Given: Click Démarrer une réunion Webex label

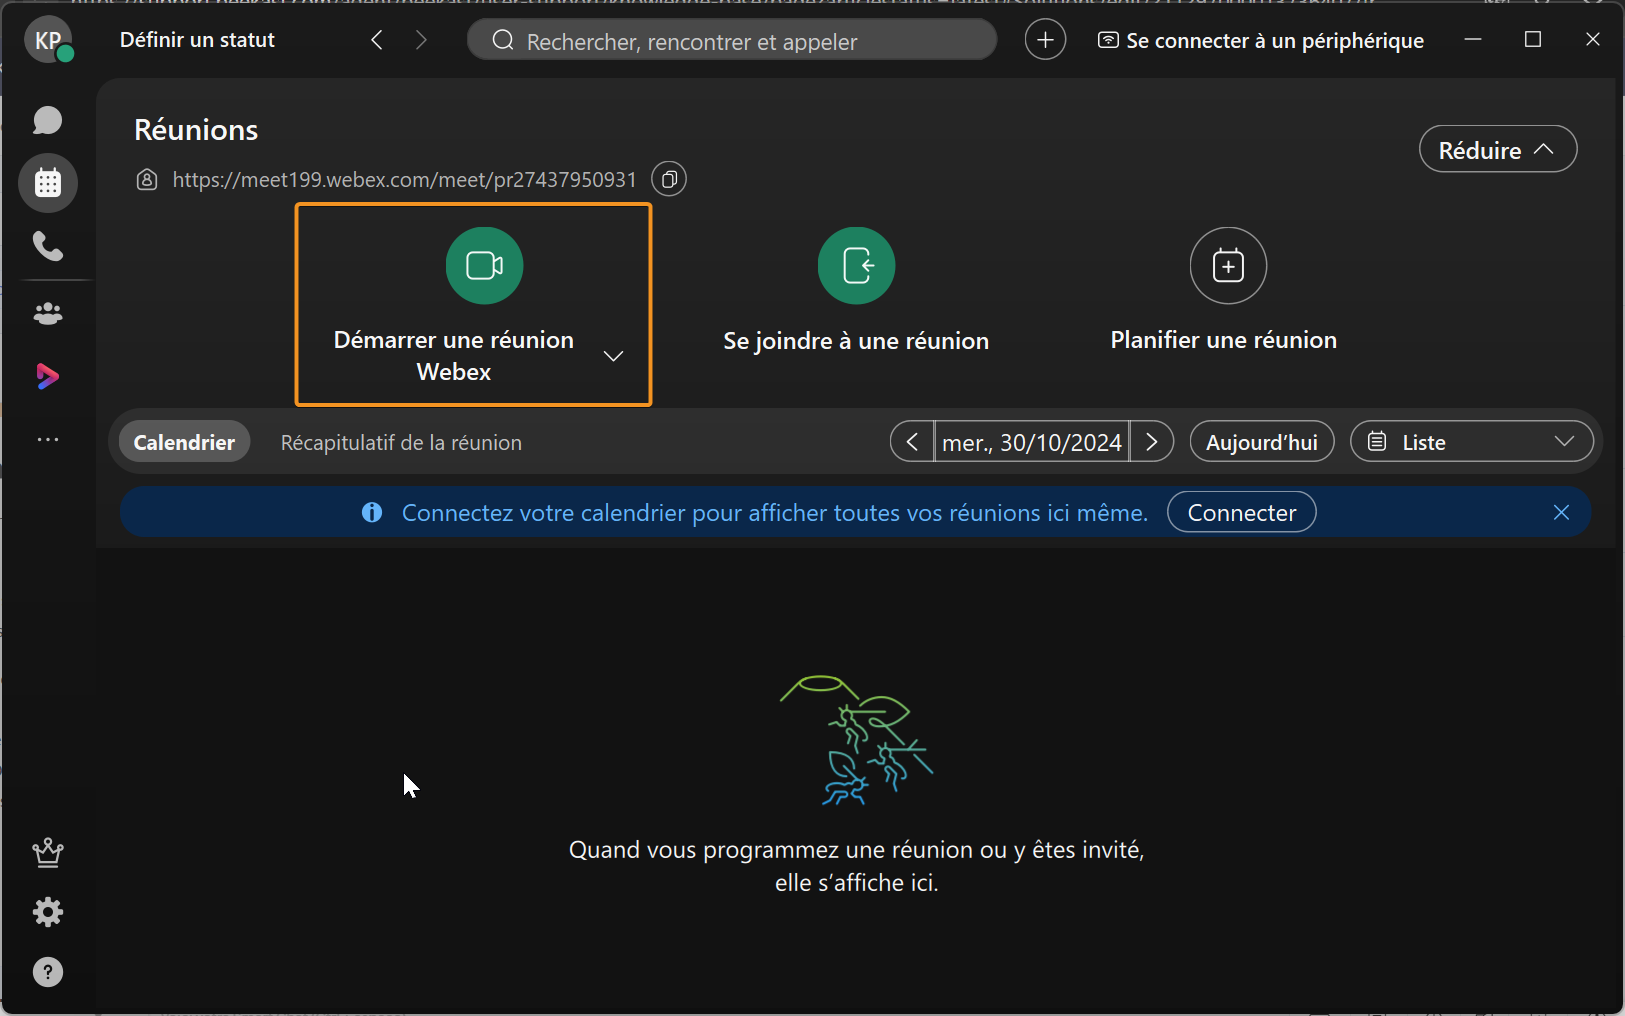Looking at the screenshot, I should click(454, 356).
